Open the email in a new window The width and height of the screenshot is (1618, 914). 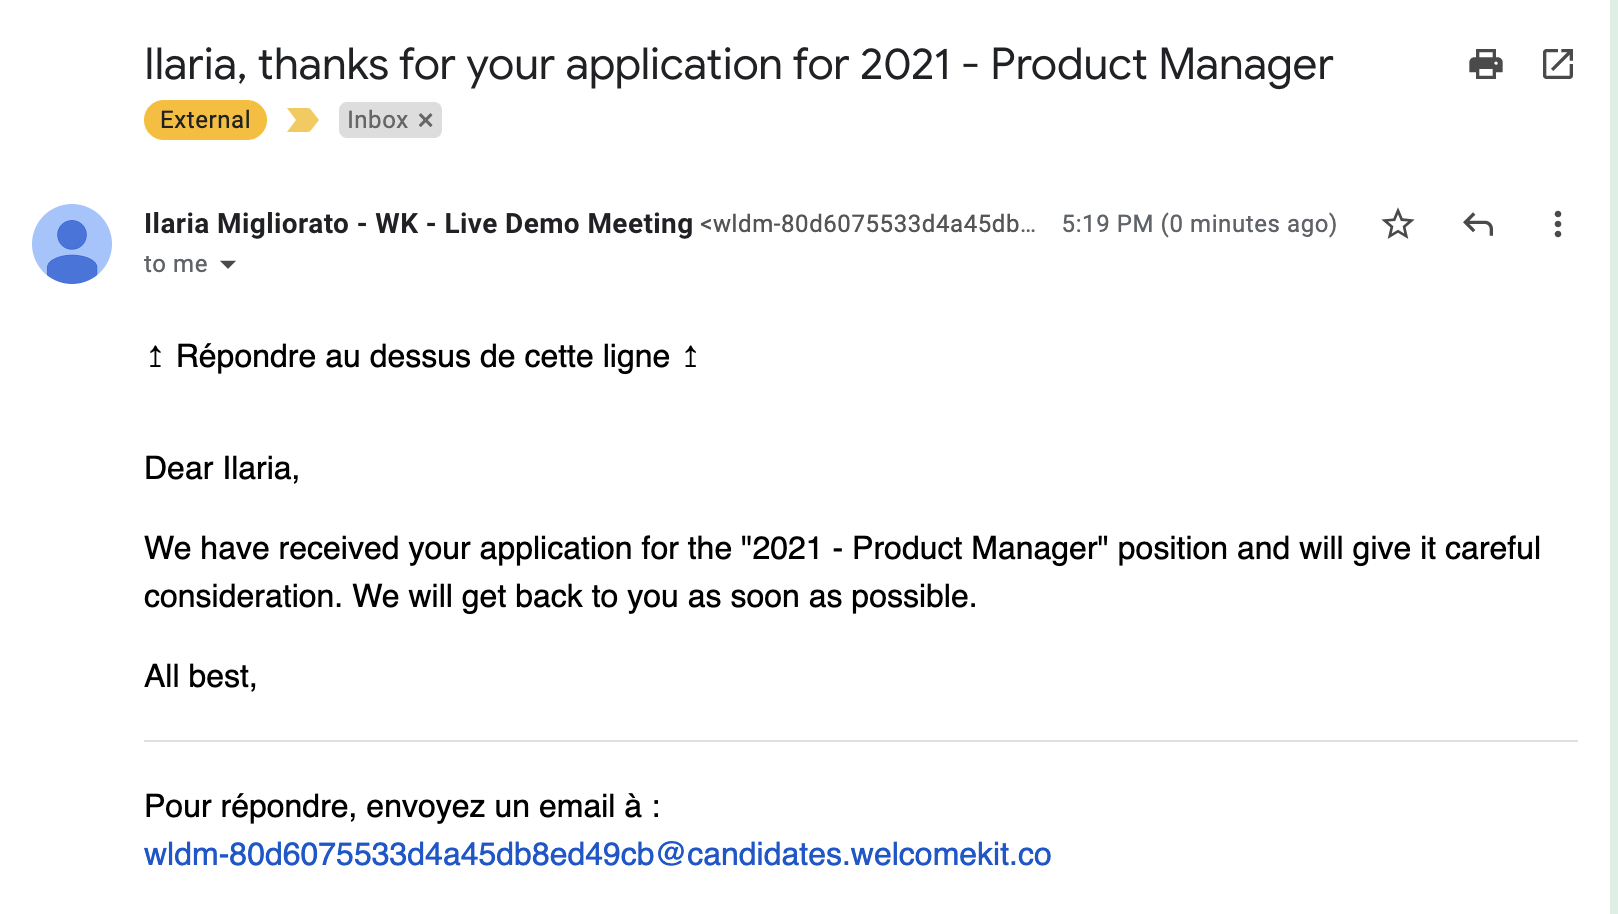click(1557, 64)
